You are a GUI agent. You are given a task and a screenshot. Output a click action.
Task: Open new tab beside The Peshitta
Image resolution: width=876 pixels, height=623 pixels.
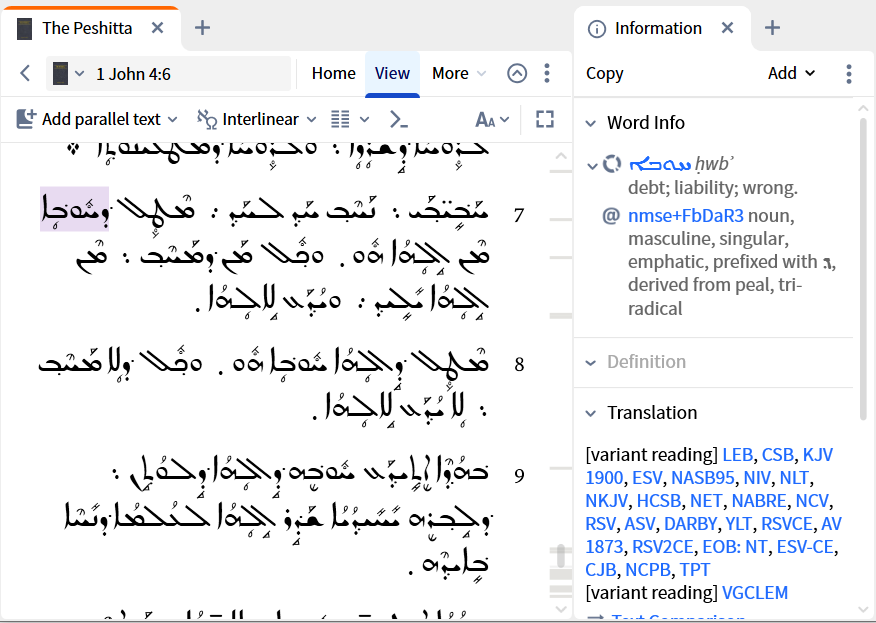(202, 28)
